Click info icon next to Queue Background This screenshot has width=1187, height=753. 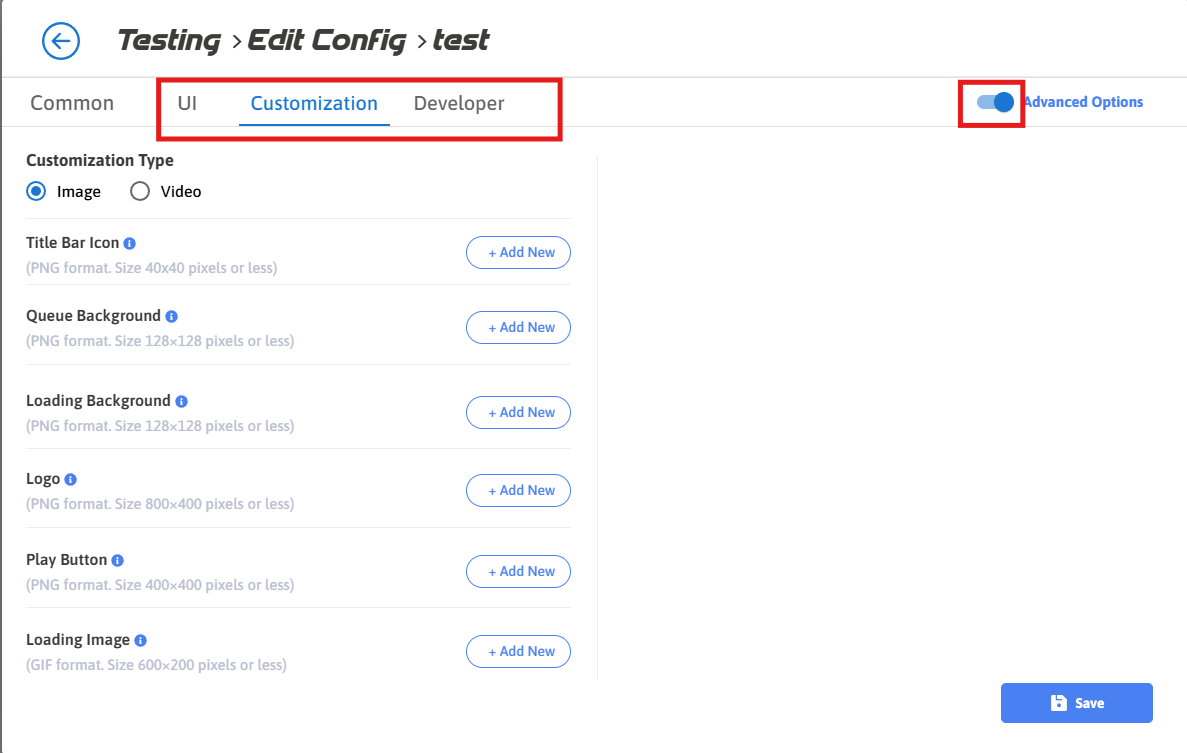172,316
